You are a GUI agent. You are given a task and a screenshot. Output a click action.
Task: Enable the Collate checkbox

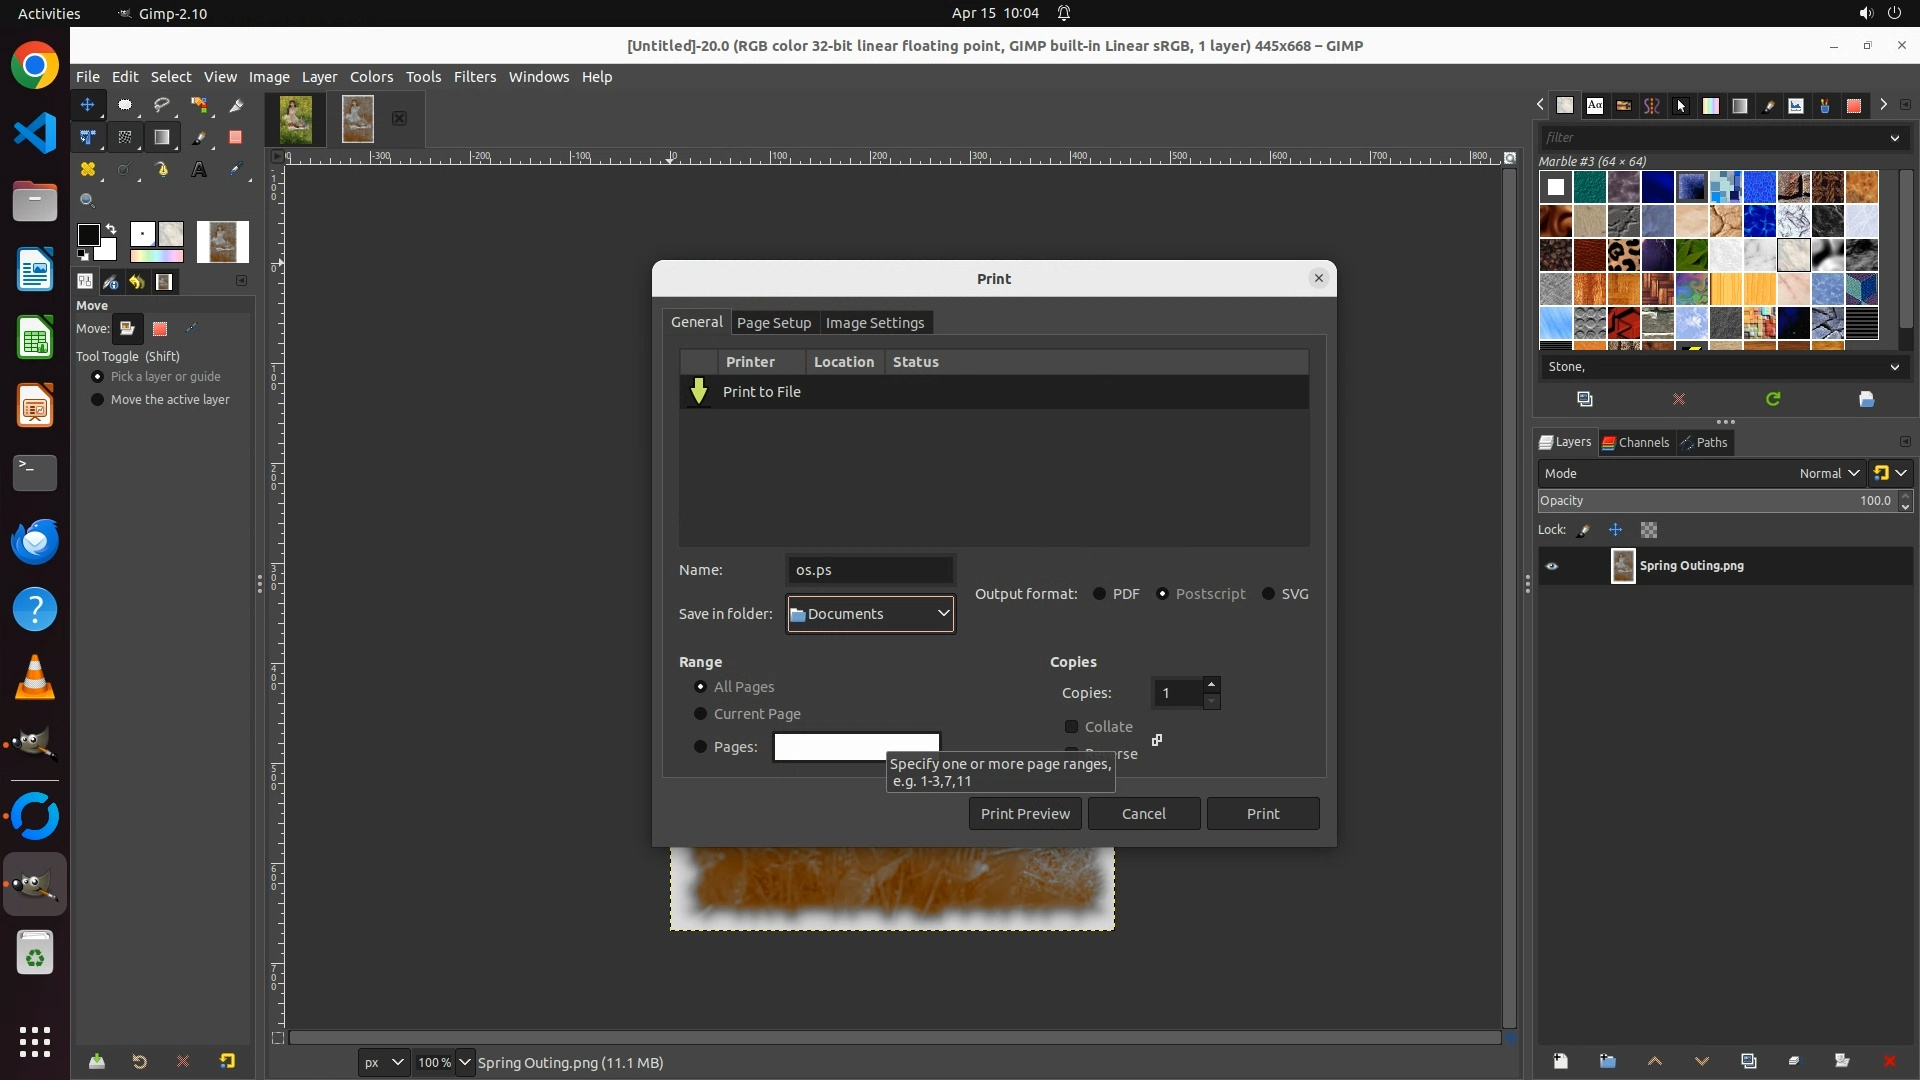(x=1072, y=727)
